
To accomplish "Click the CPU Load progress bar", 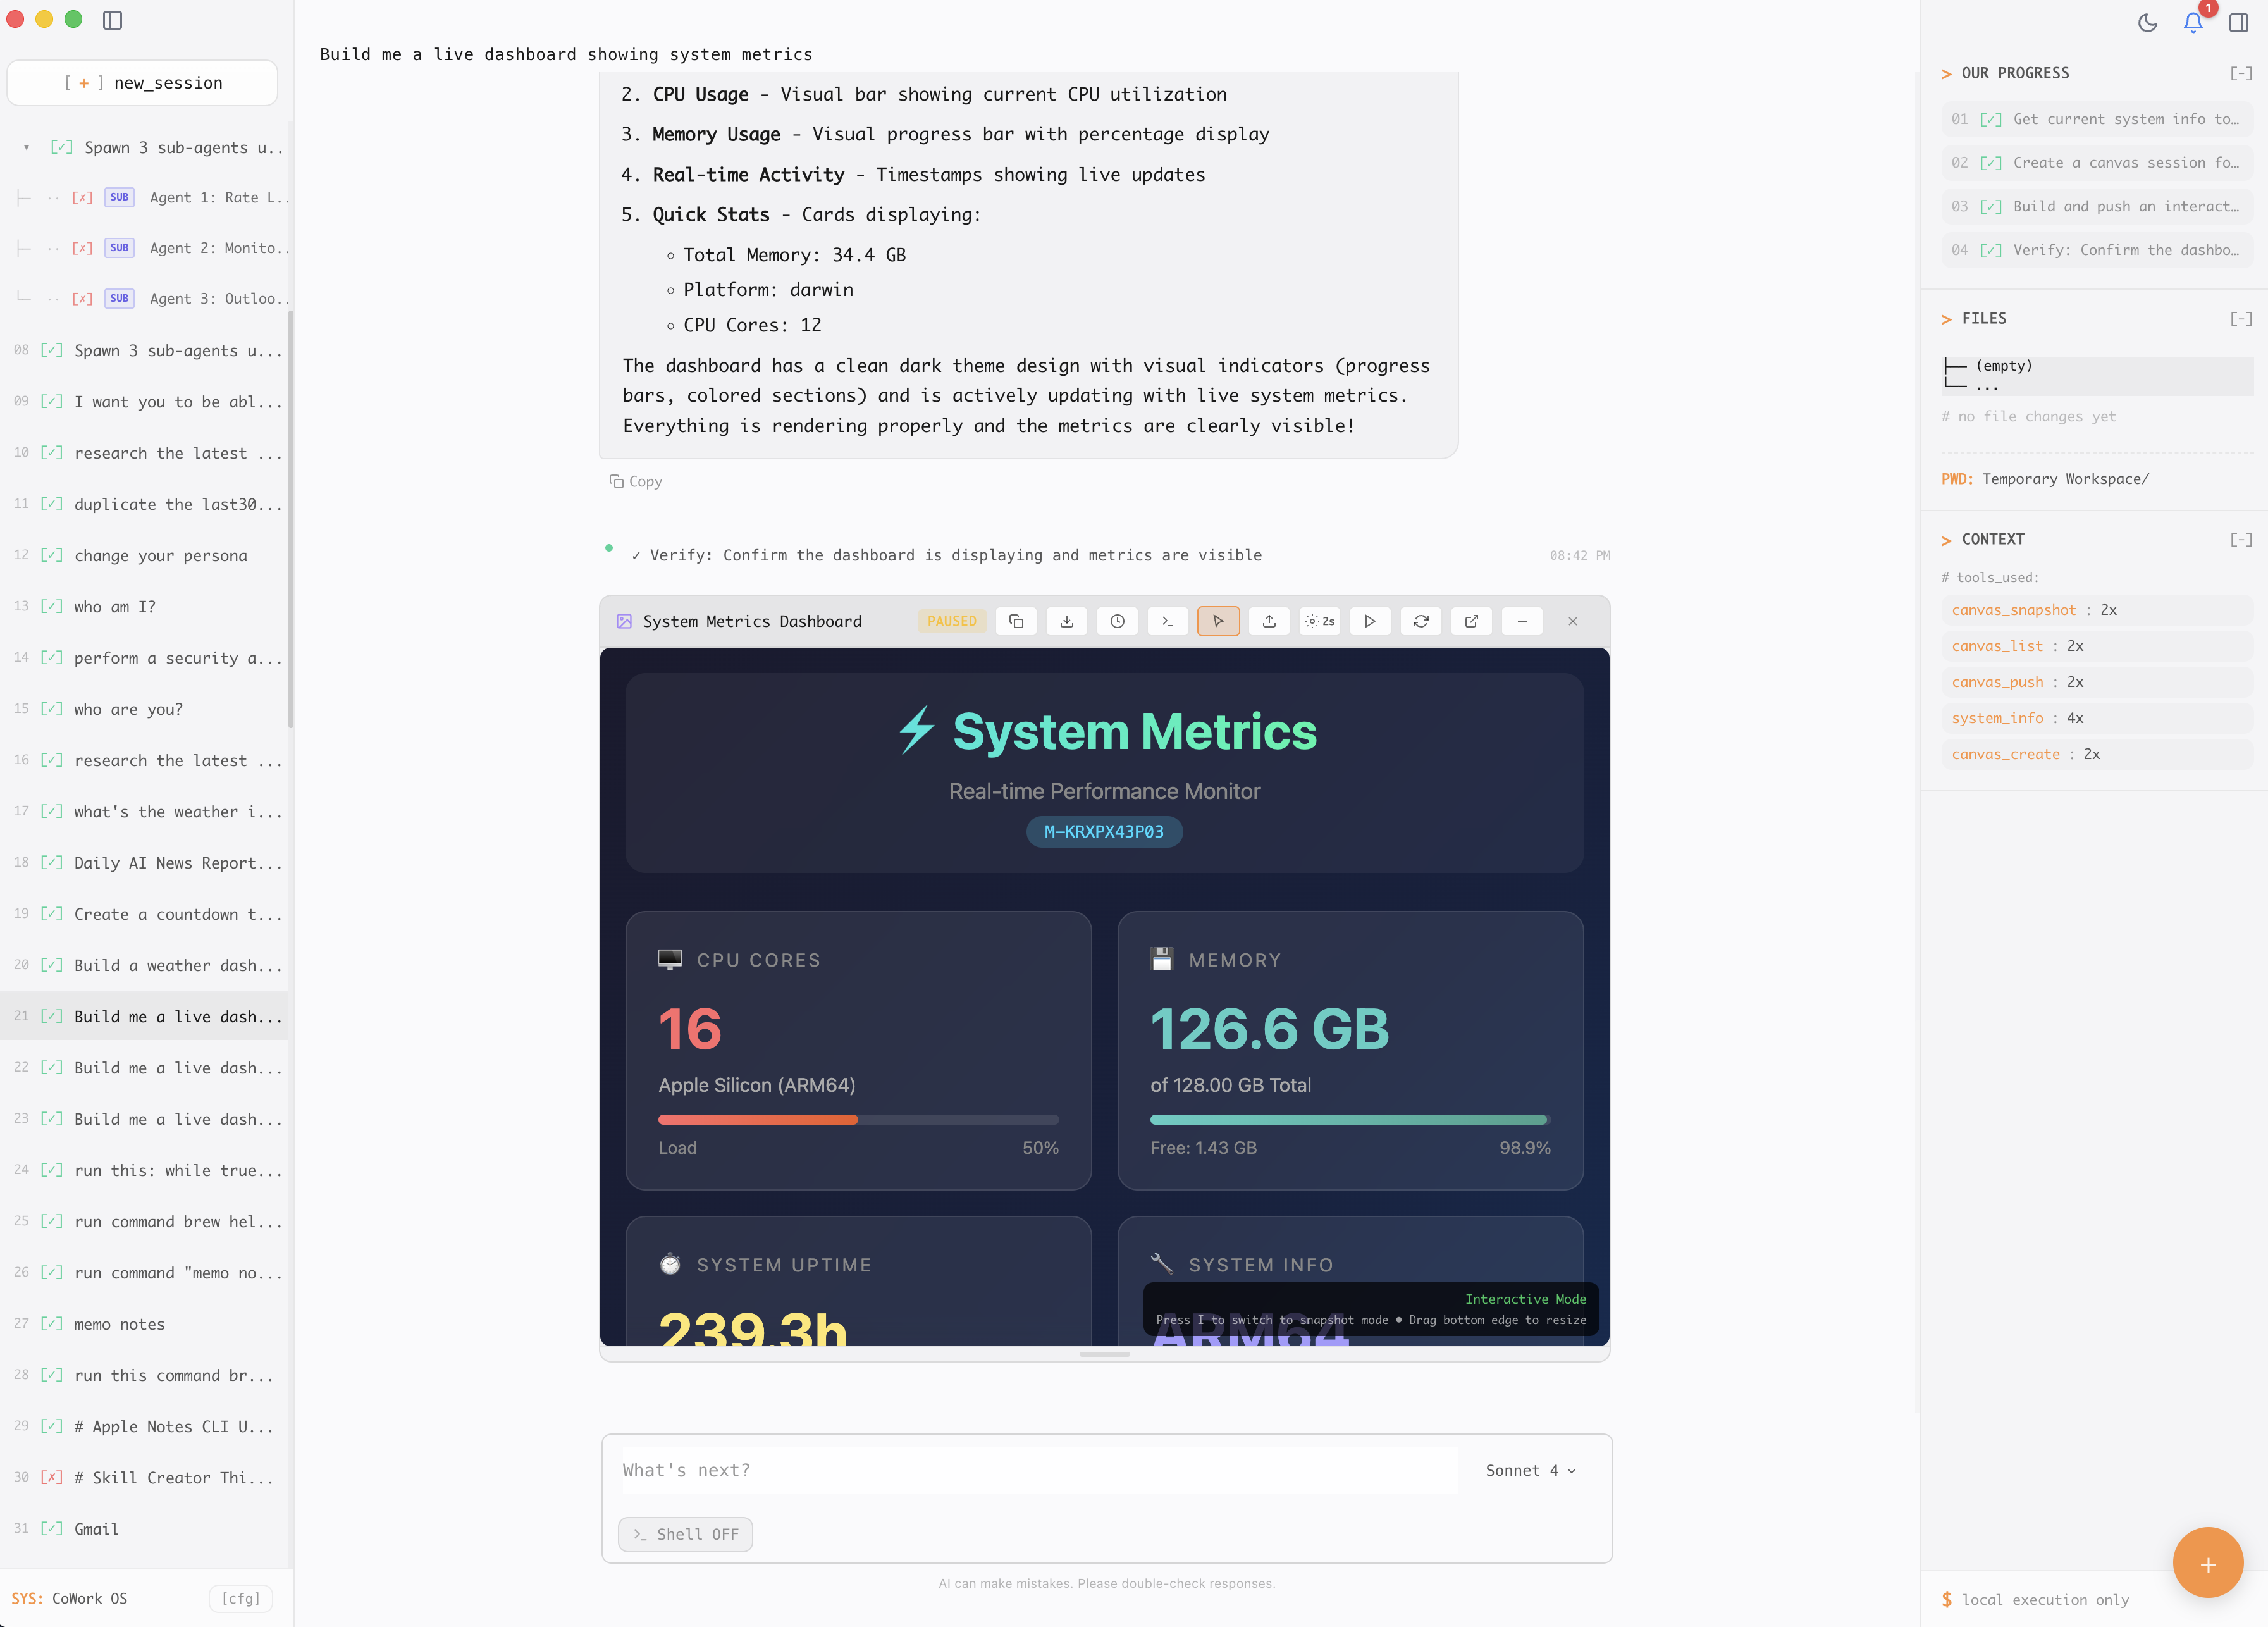I will pyautogui.click(x=857, y=1119).
